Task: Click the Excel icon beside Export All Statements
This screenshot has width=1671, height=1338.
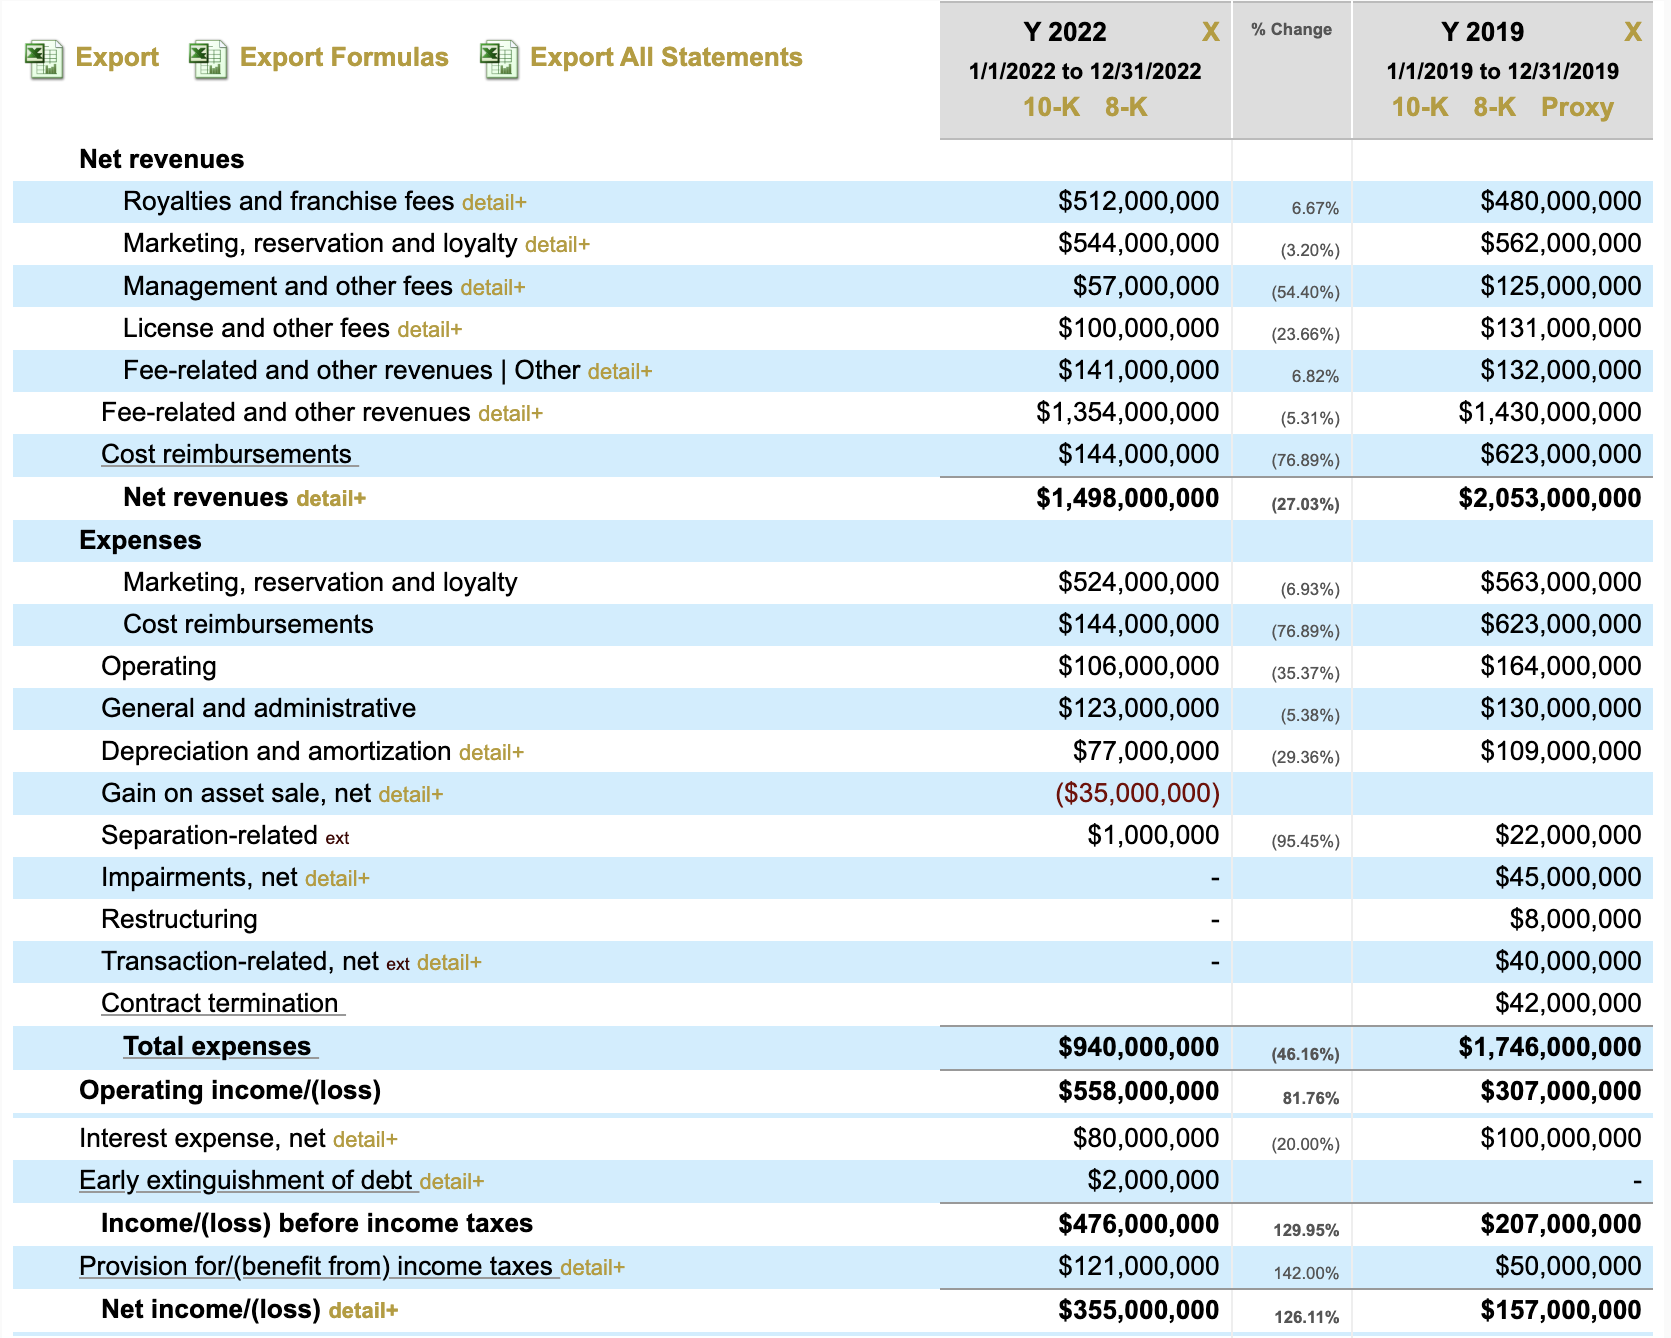Action: coord(499,58)
